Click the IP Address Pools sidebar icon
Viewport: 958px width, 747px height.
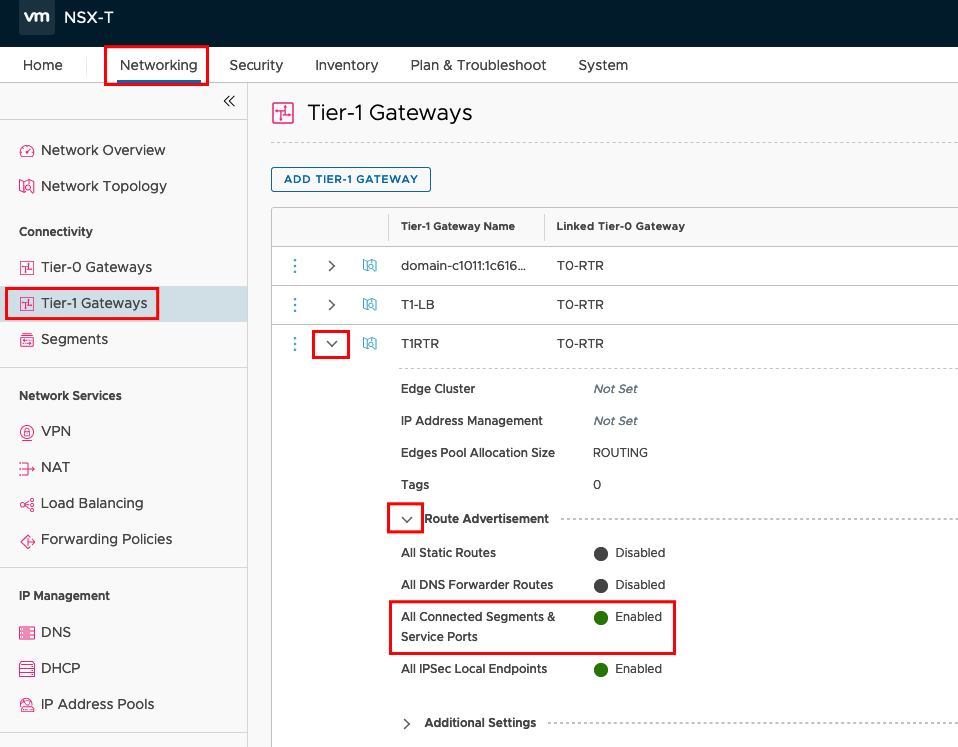(x=27, y=705)
